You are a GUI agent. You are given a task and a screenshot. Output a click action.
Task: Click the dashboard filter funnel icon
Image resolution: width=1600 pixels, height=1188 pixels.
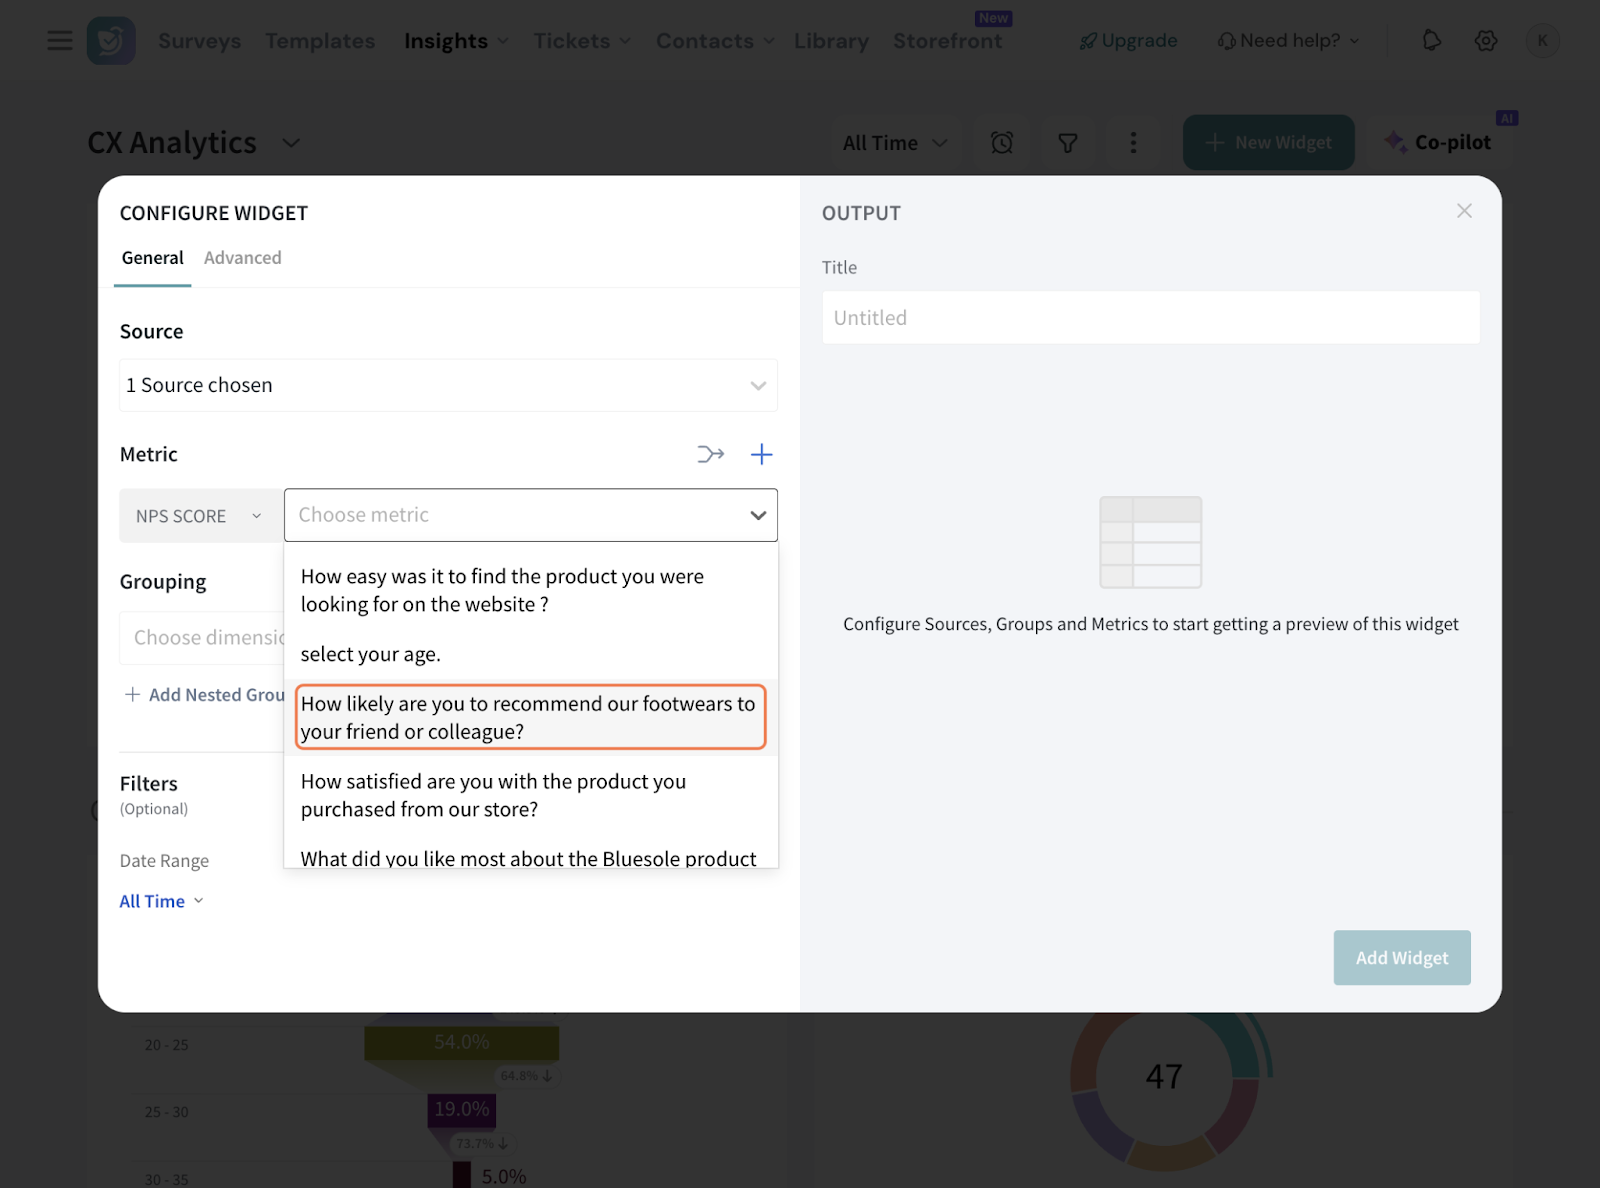(x=1068, y=143)
